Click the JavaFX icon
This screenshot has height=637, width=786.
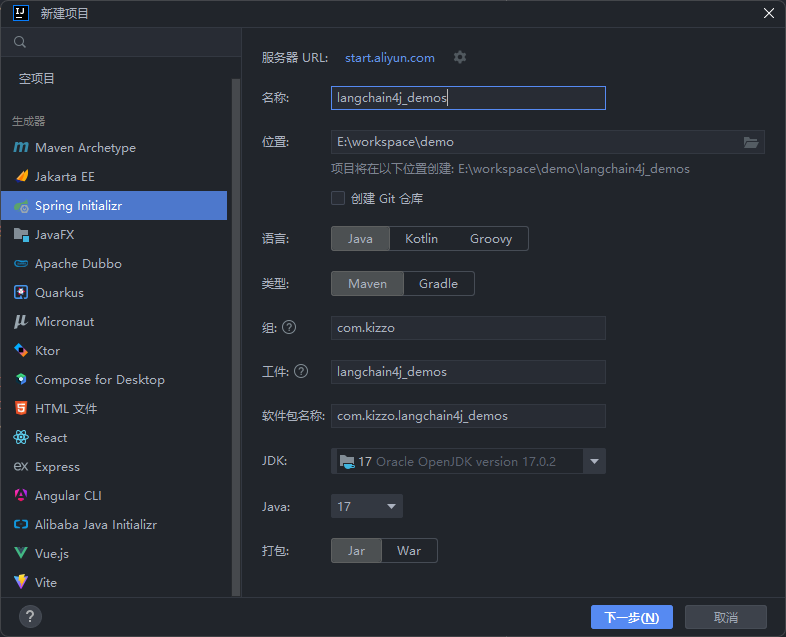point(21,235)
